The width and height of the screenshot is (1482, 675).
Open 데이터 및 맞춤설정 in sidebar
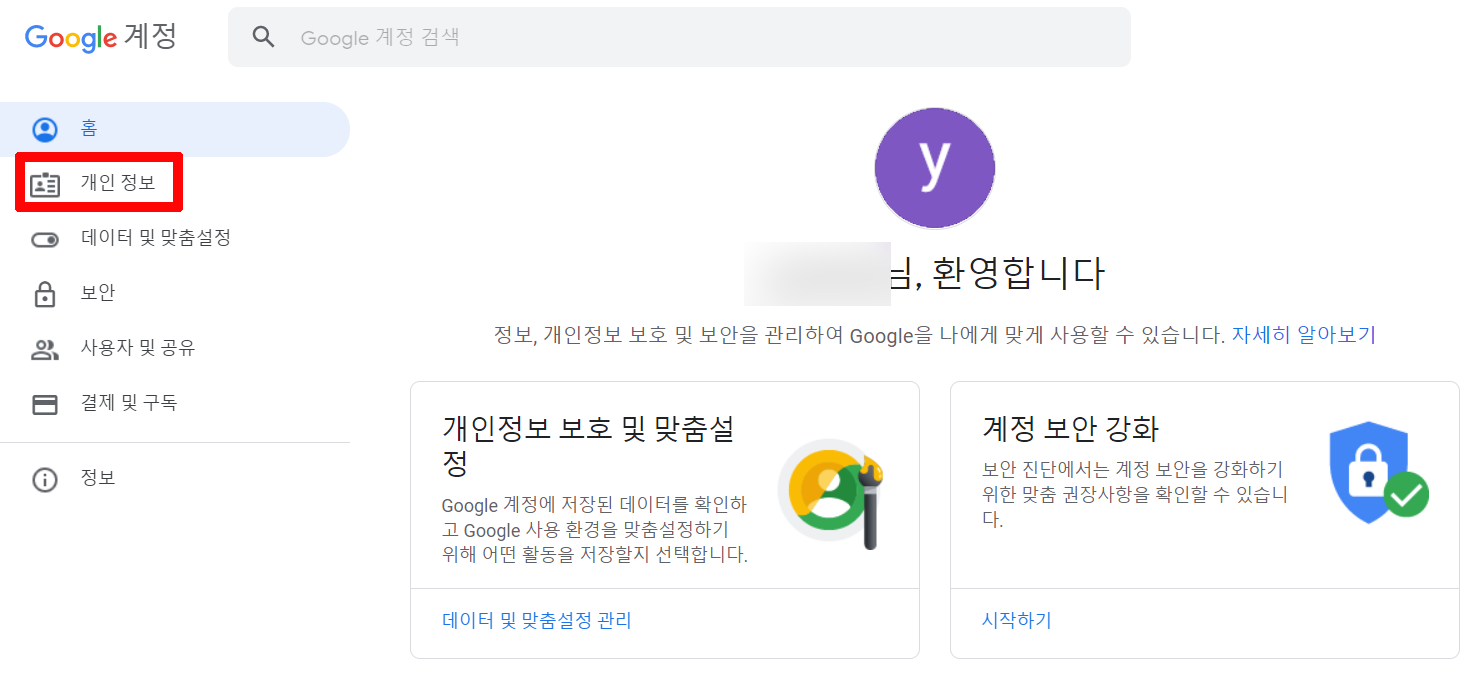[175, 238]
